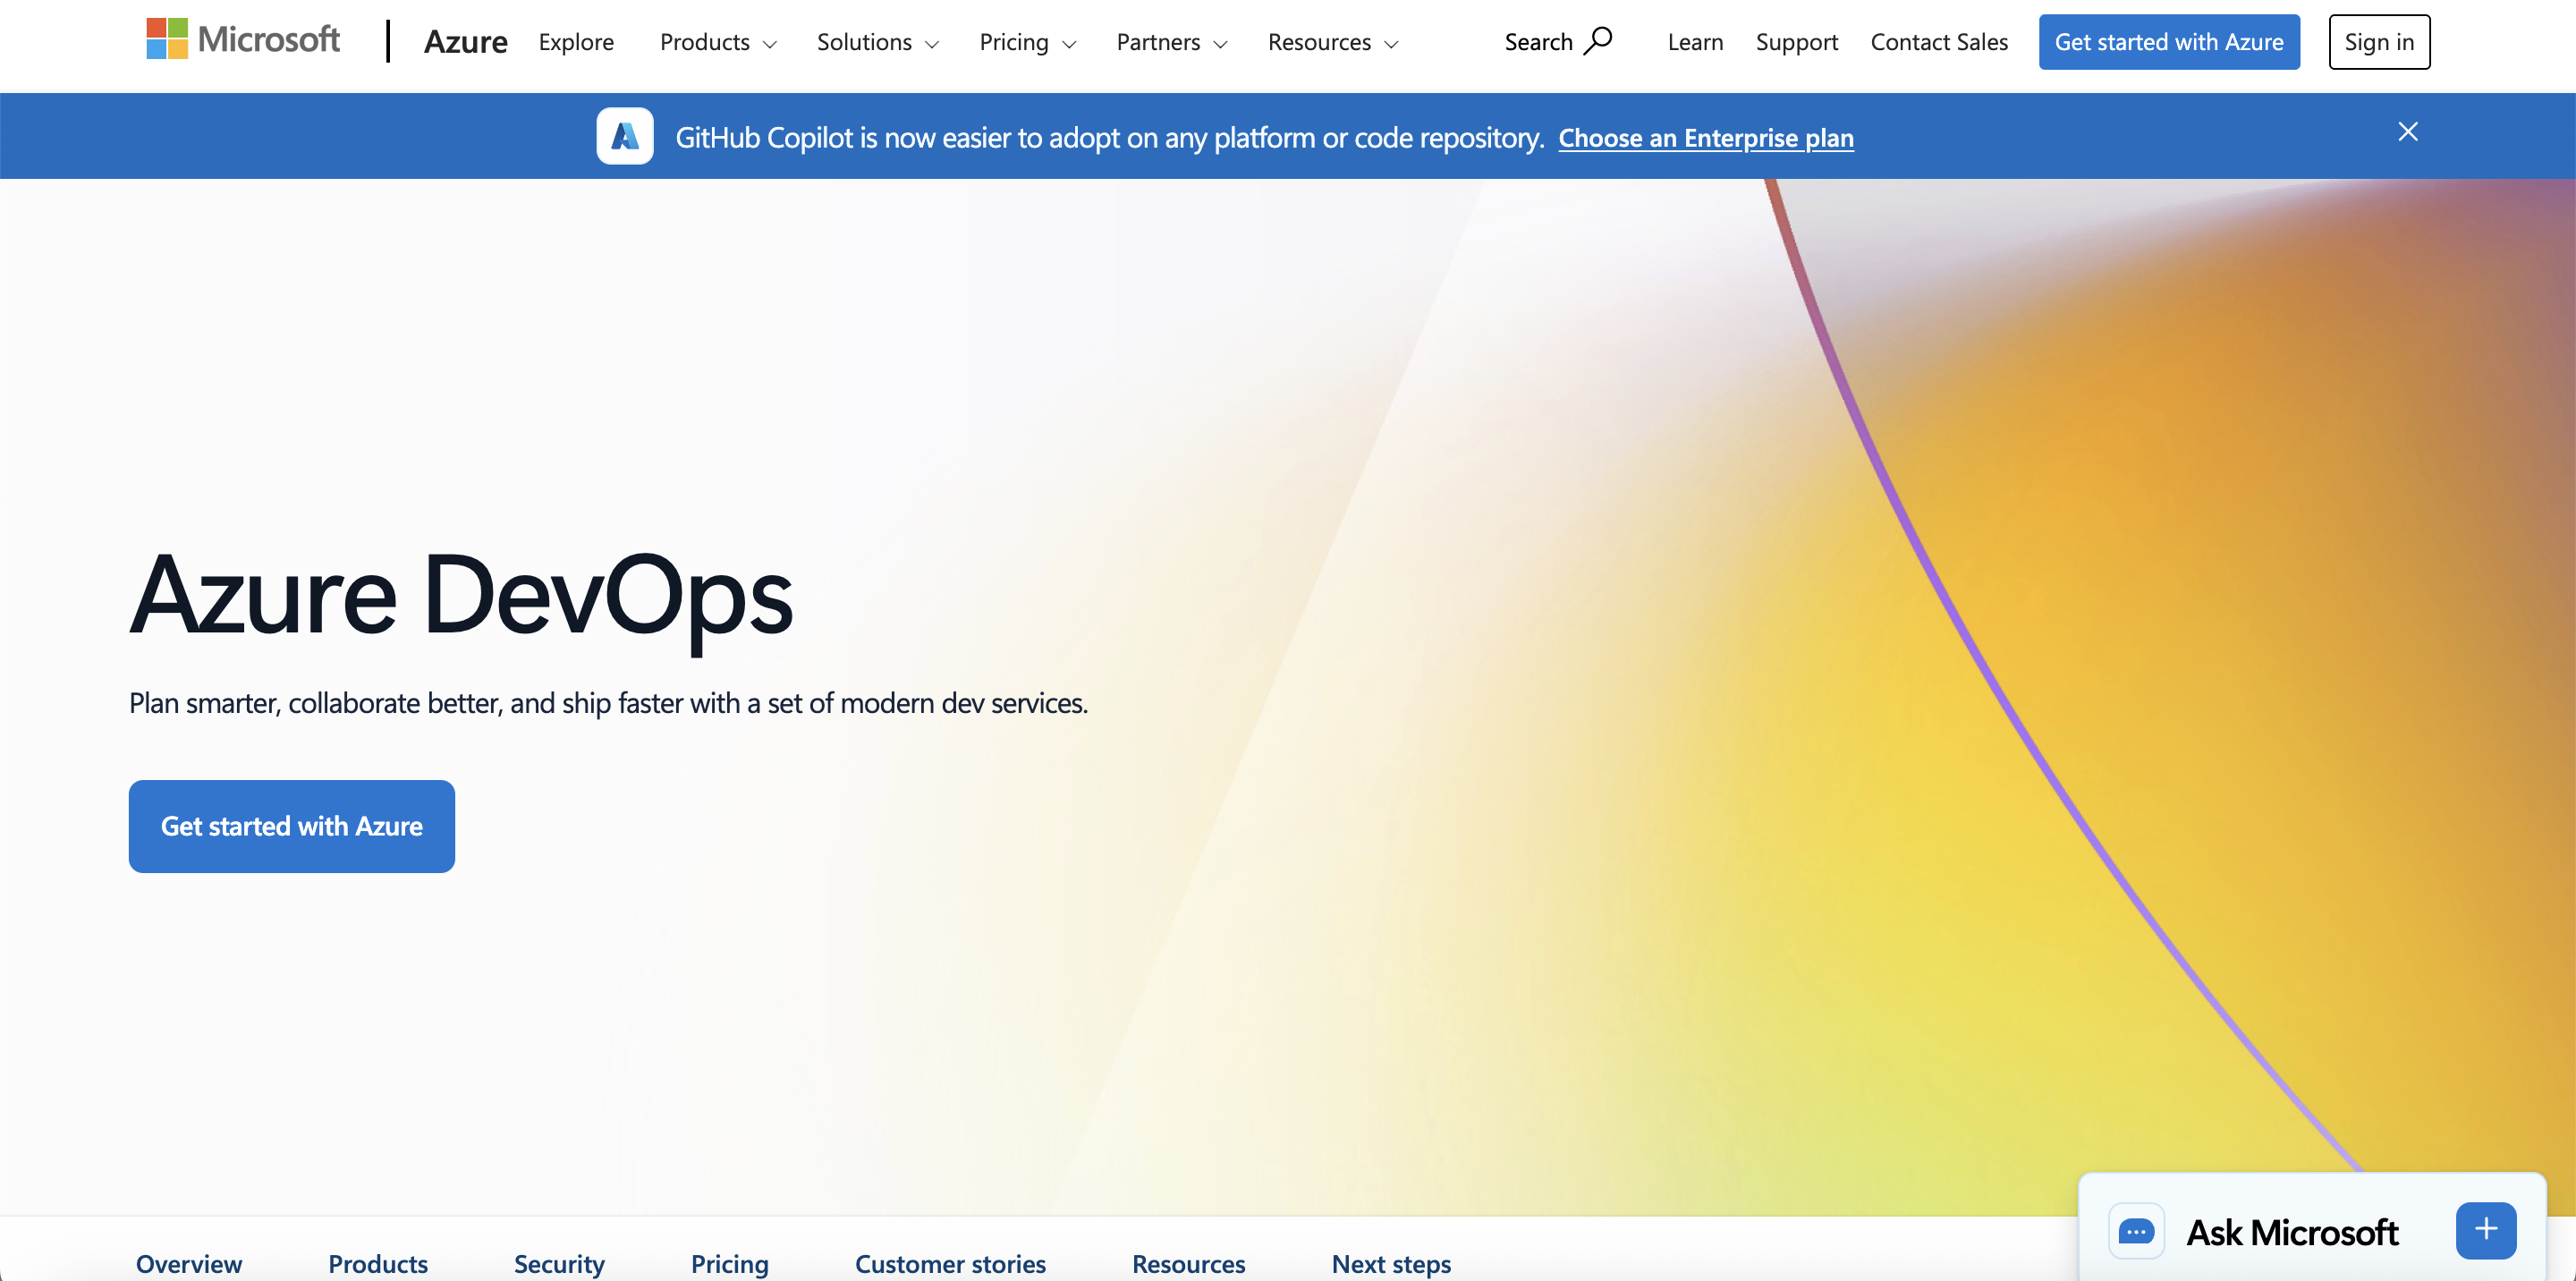Switch to the Security section tab
Screen dimensions: 2576x1281
coord(559,1263)
